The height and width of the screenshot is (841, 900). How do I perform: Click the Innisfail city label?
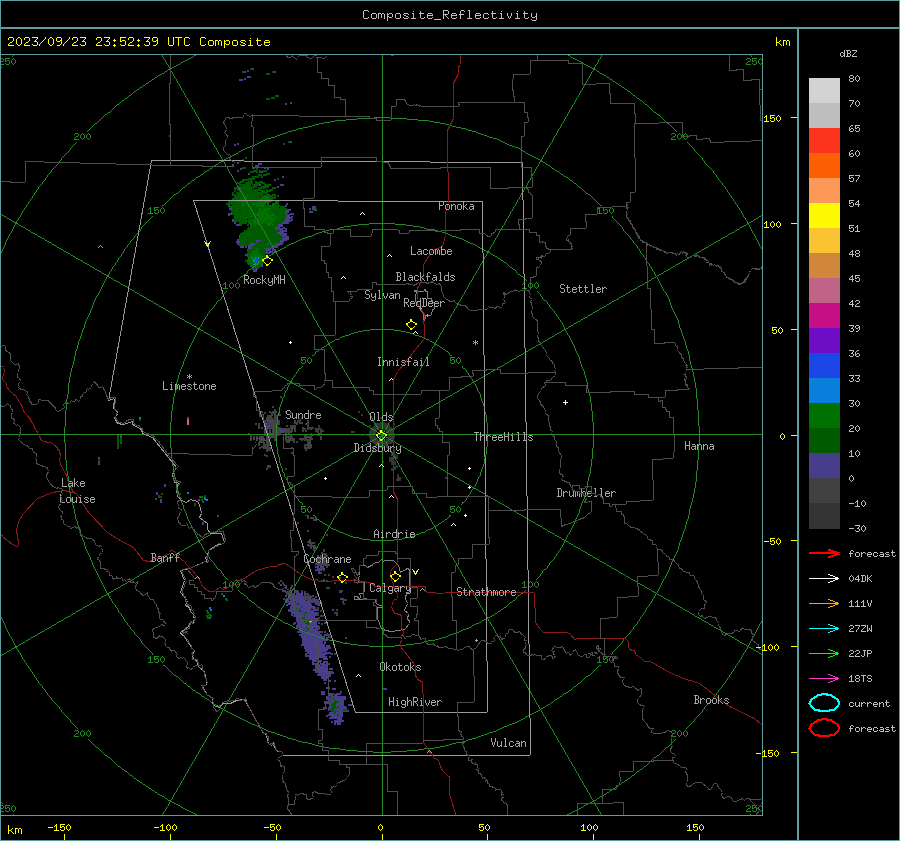403,362
